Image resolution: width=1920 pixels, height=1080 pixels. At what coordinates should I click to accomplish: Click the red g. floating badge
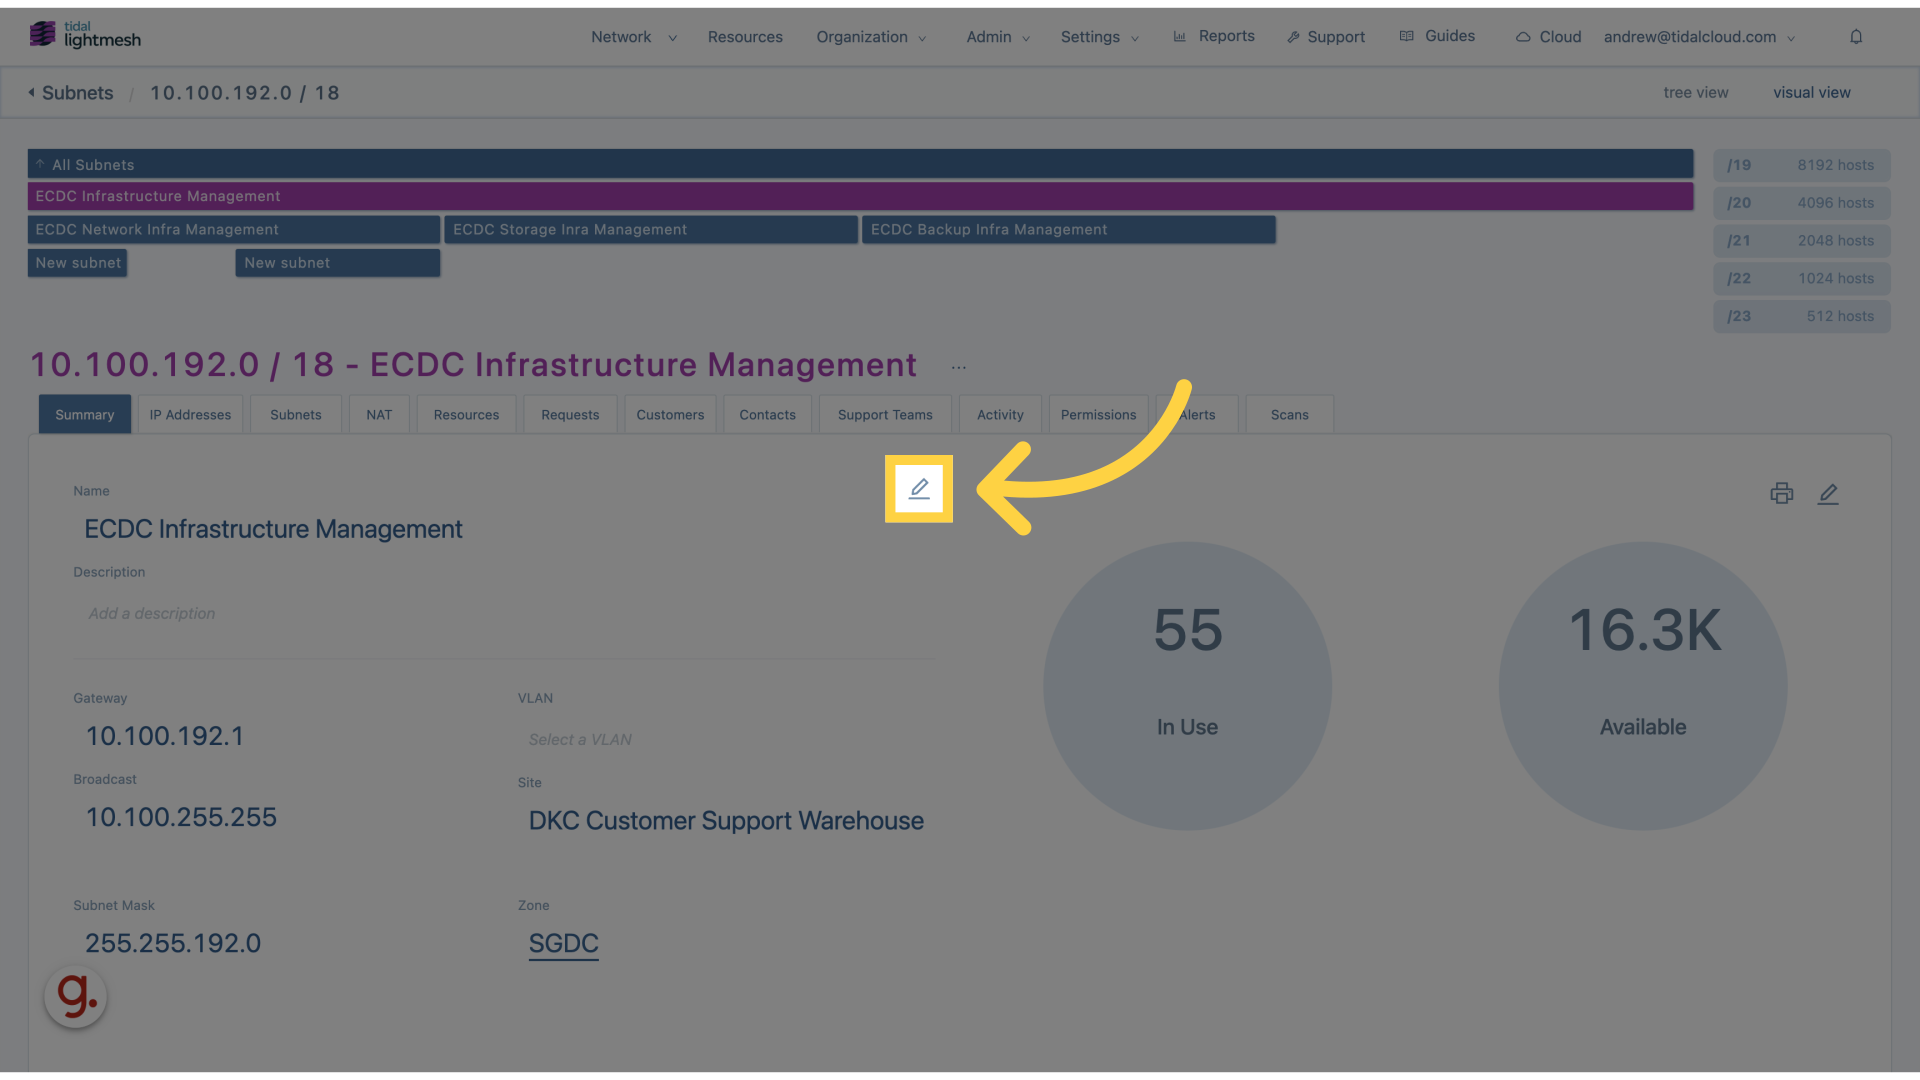(76, 996)
